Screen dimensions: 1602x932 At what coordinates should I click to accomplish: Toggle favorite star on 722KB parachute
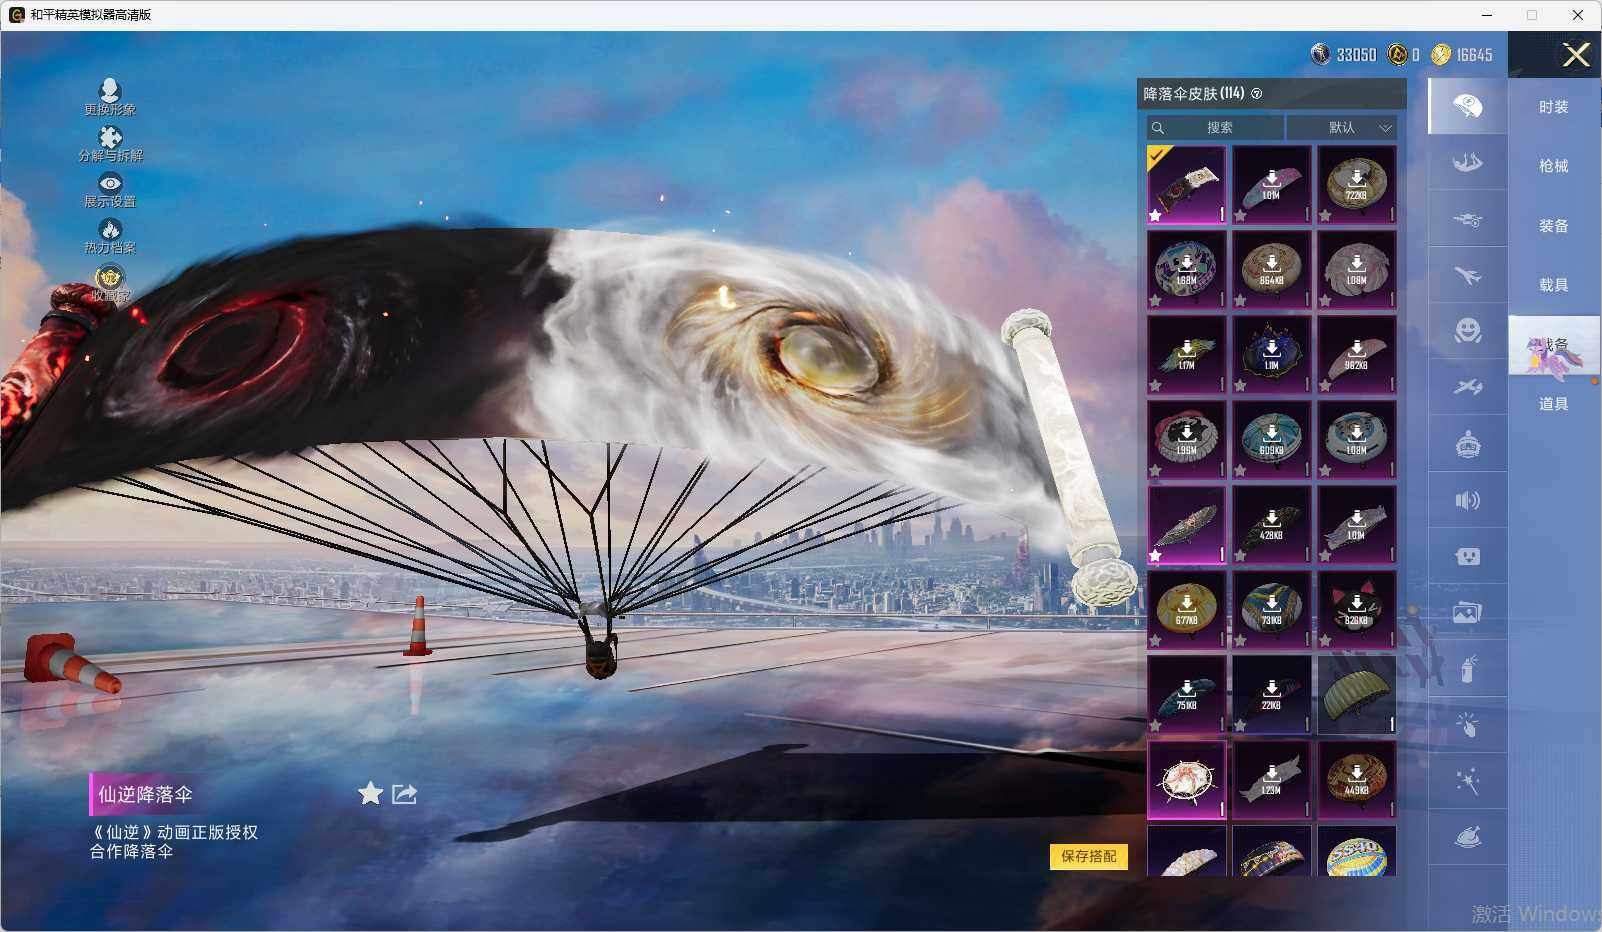[1326, 215]
